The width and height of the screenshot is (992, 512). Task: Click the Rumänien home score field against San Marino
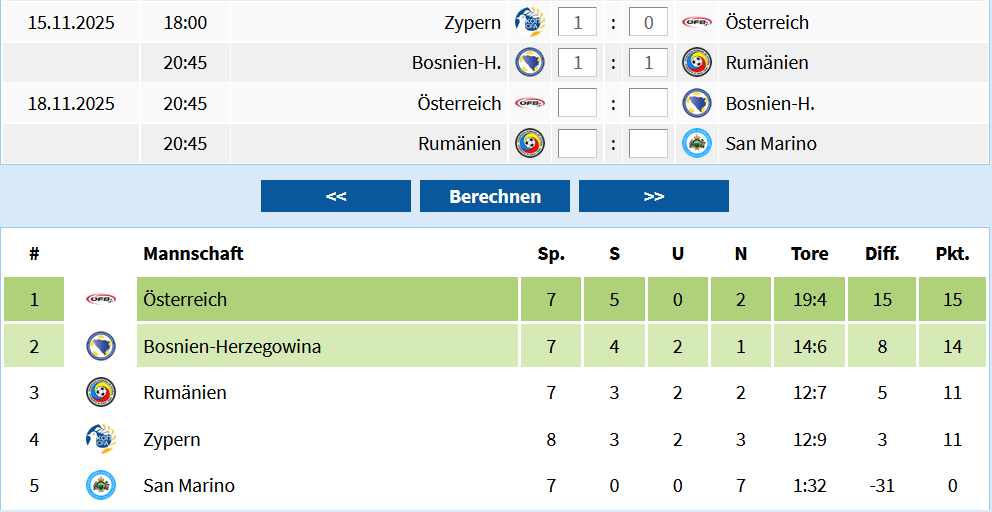[x=577, y=143]
